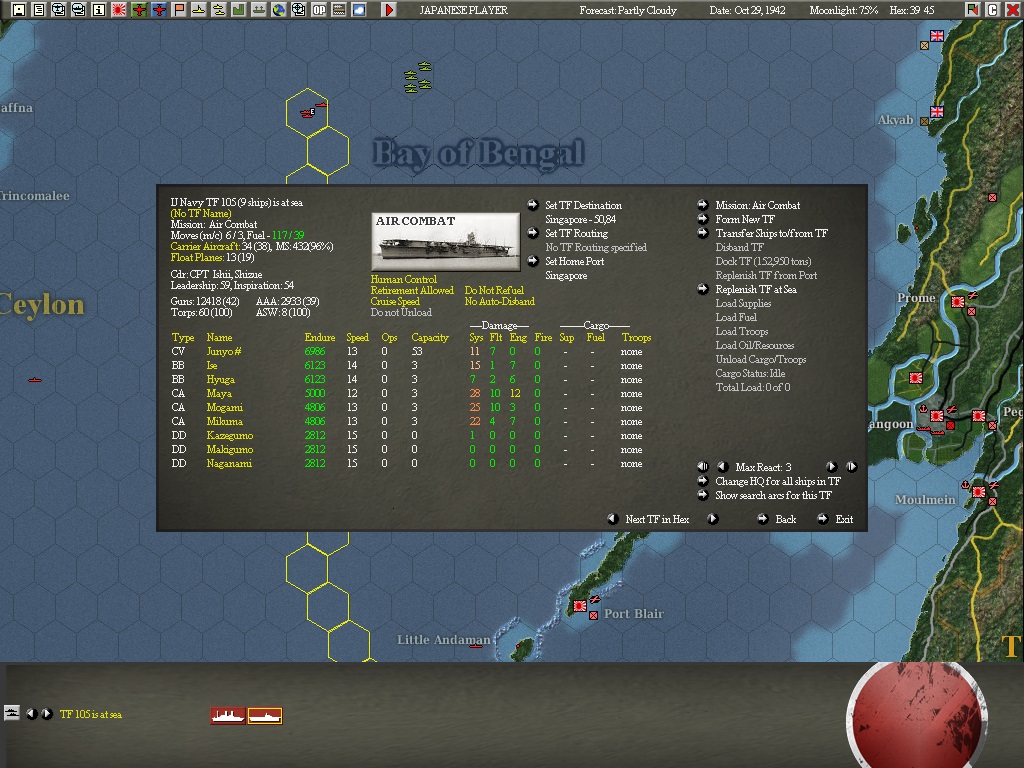1024x768 pixels.
Task: Click the cloud weather toolbar icon
Action: pos(359,10)
